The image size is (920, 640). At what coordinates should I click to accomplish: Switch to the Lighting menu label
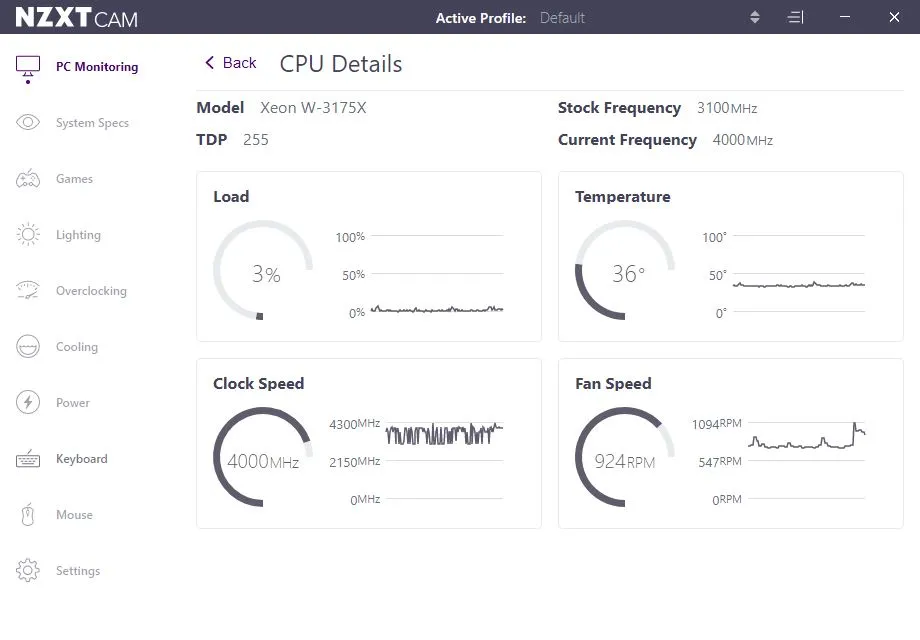click(x=78, y=235)
